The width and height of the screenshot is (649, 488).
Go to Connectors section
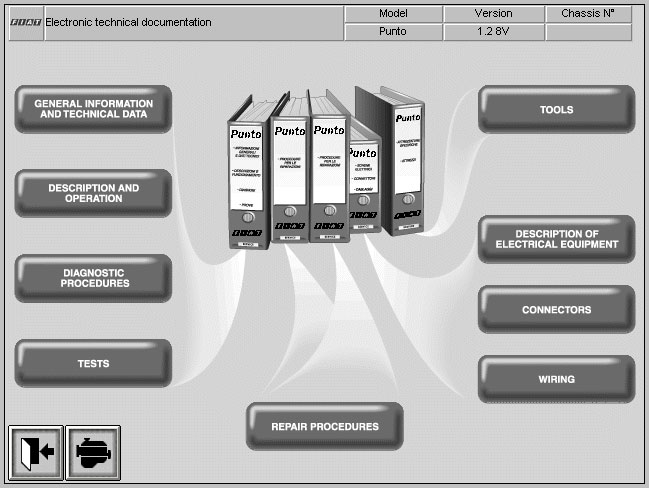pos(556,310)
